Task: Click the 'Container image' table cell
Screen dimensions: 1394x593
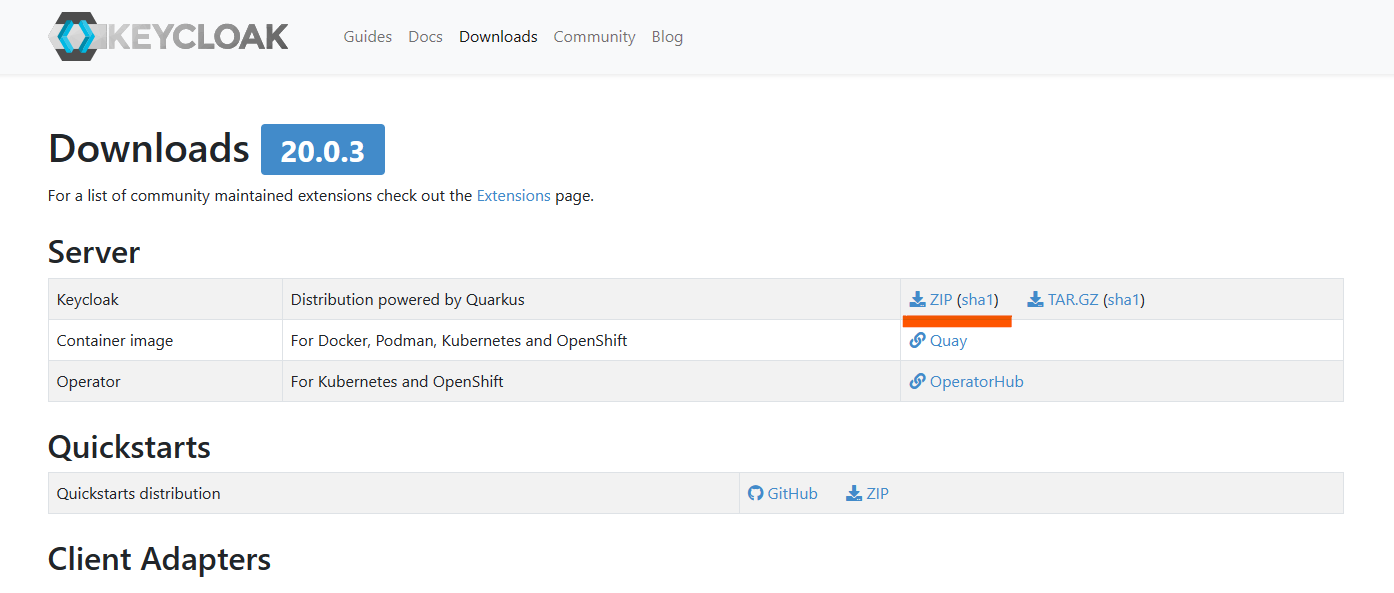Action: click(x=165, y=340)
